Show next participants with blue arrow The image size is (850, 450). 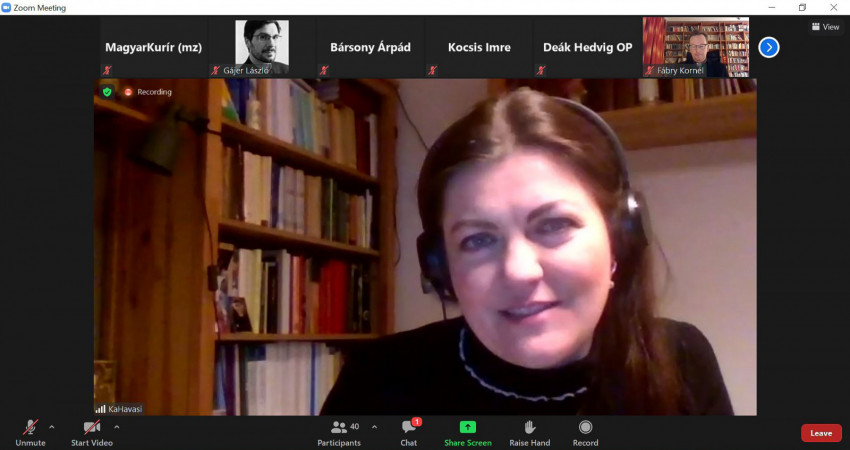768,47
